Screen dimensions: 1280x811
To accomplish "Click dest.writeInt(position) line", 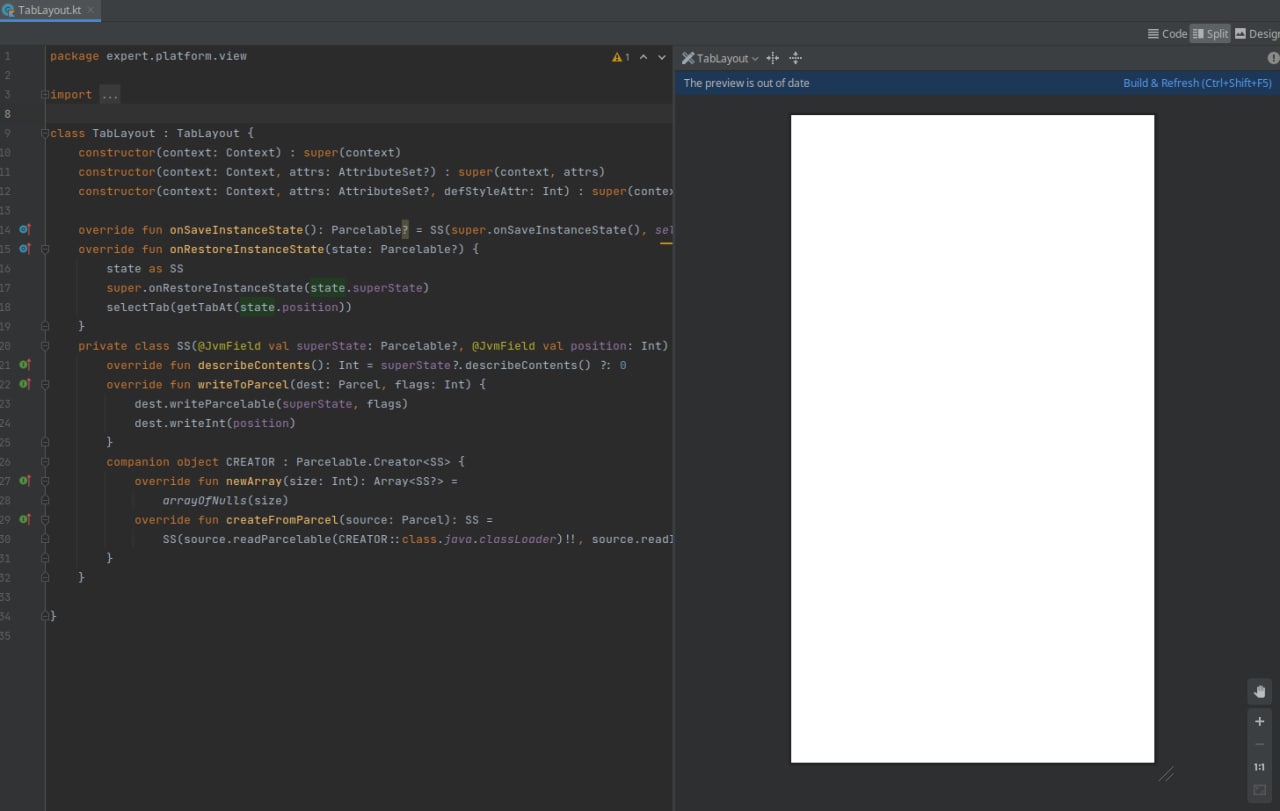I will 215,423.
